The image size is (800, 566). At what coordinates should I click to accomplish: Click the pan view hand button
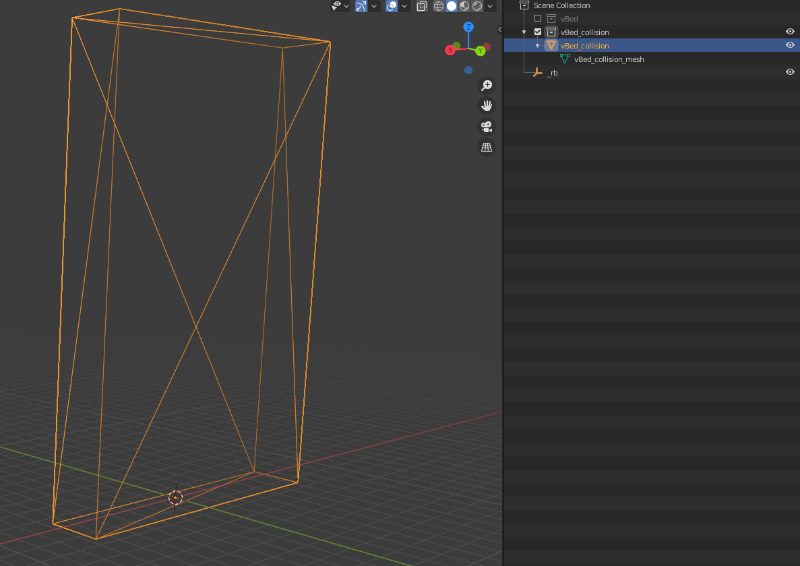click(x=486, y=106)
